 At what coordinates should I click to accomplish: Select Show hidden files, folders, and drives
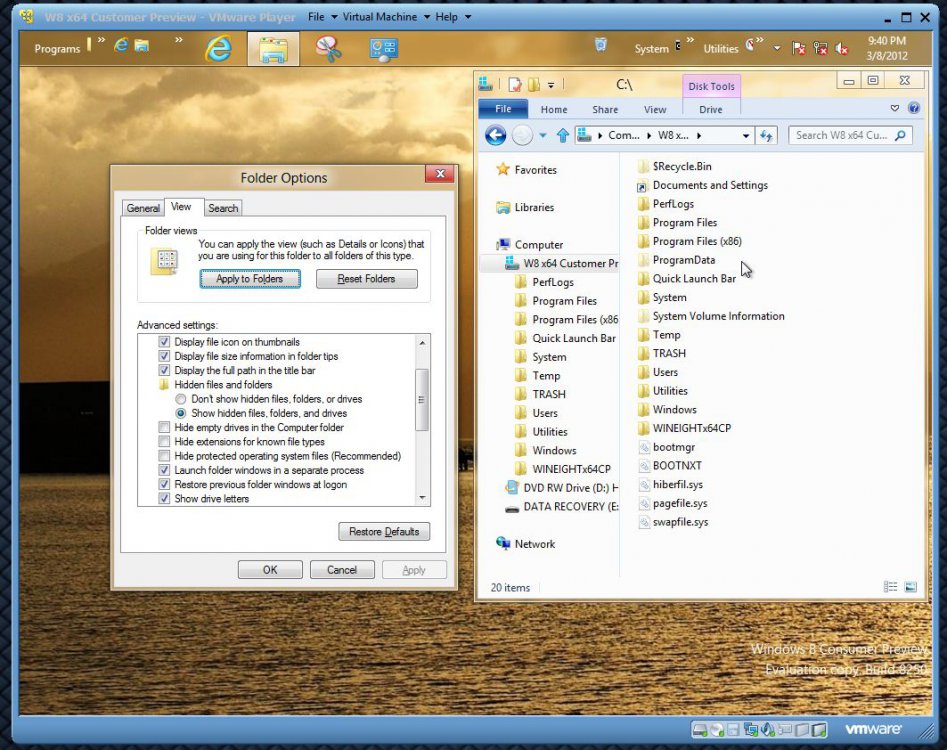(181, 413)
